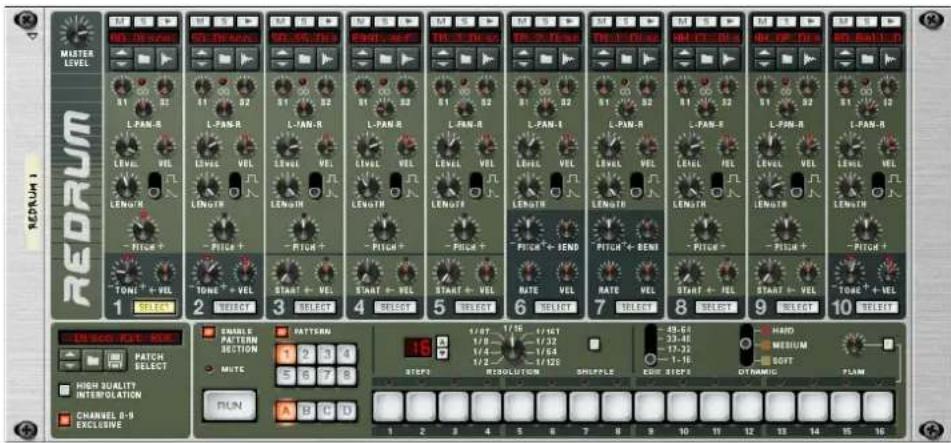Select pattern 8 button
951x443 pixels.
[x=346, y=376]
